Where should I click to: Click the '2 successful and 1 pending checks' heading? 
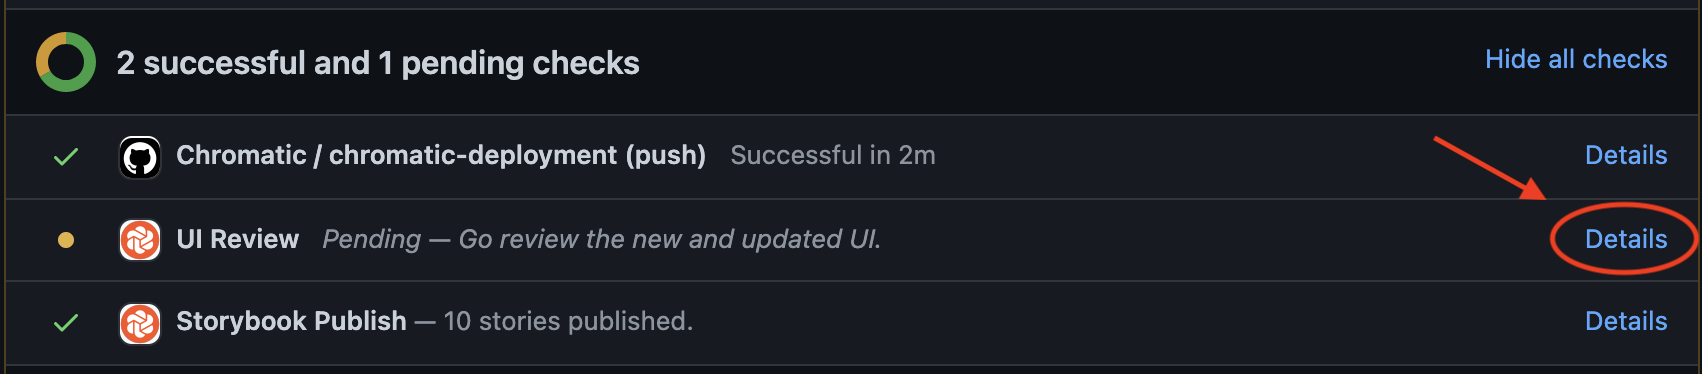[x=378, y=63]
